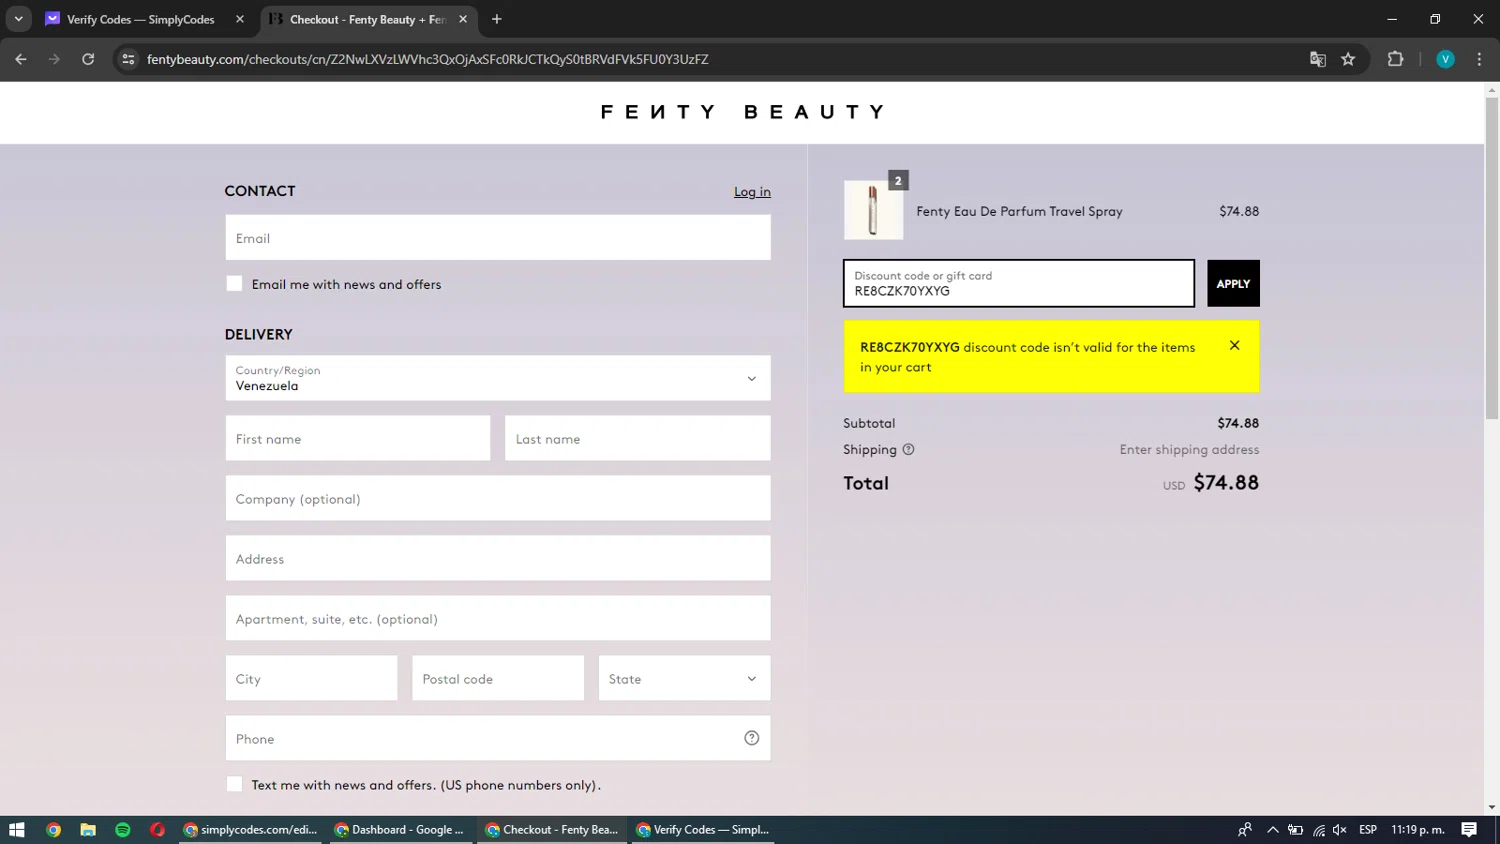
Task: Click the People tray icon
Action: (1245, 830)
